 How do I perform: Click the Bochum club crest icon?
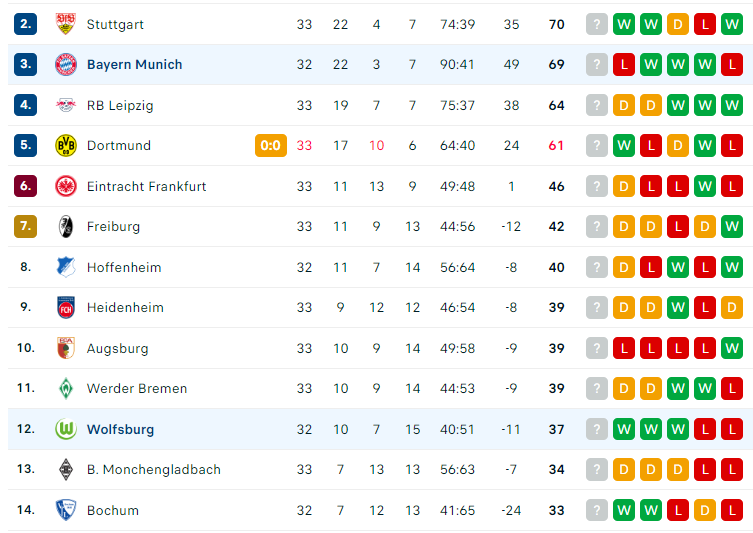(x=66, y=510)
